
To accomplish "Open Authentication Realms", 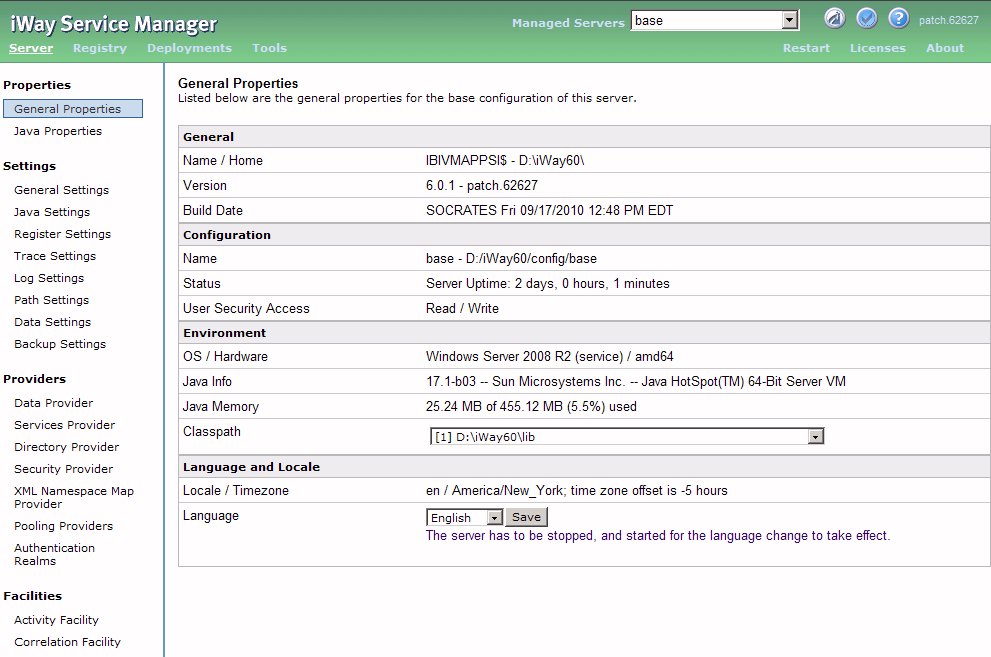I will pyautogui.click(x=54, y=555).
